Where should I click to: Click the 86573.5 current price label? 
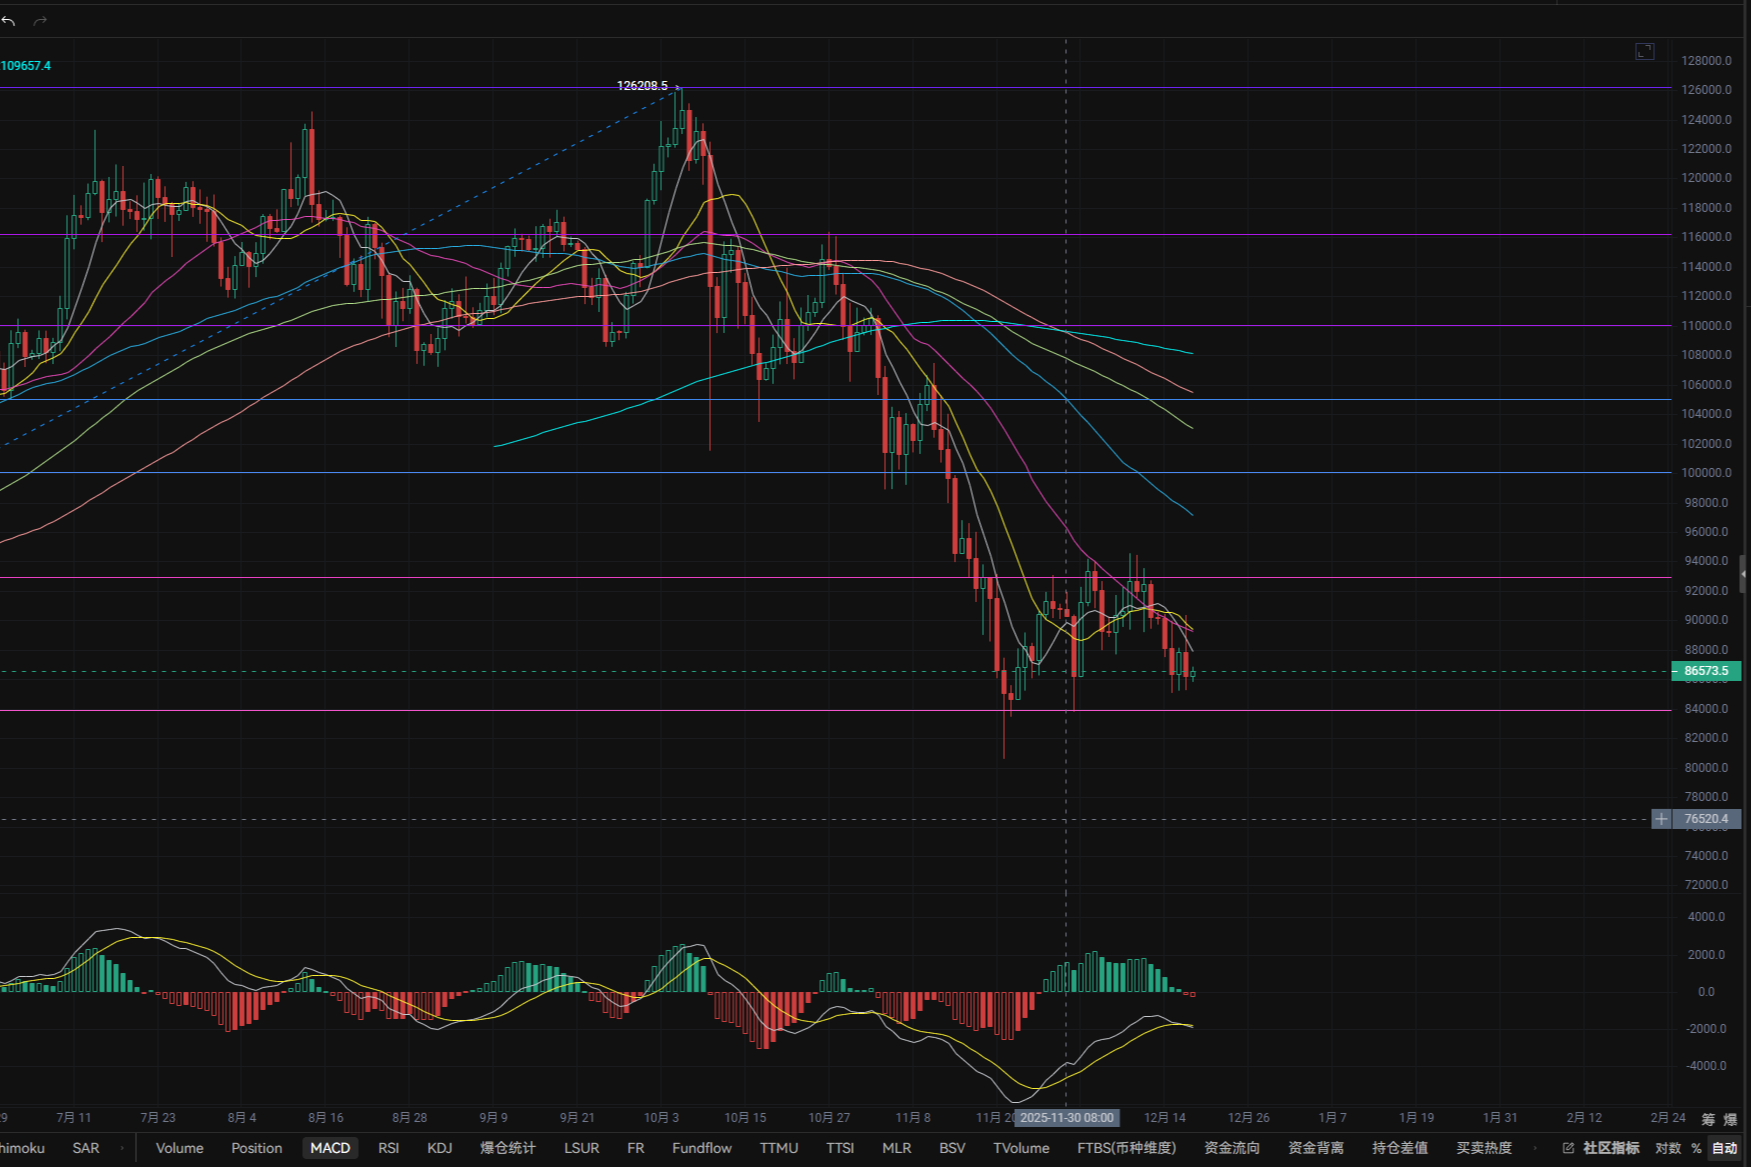(x=1706, y=671)
